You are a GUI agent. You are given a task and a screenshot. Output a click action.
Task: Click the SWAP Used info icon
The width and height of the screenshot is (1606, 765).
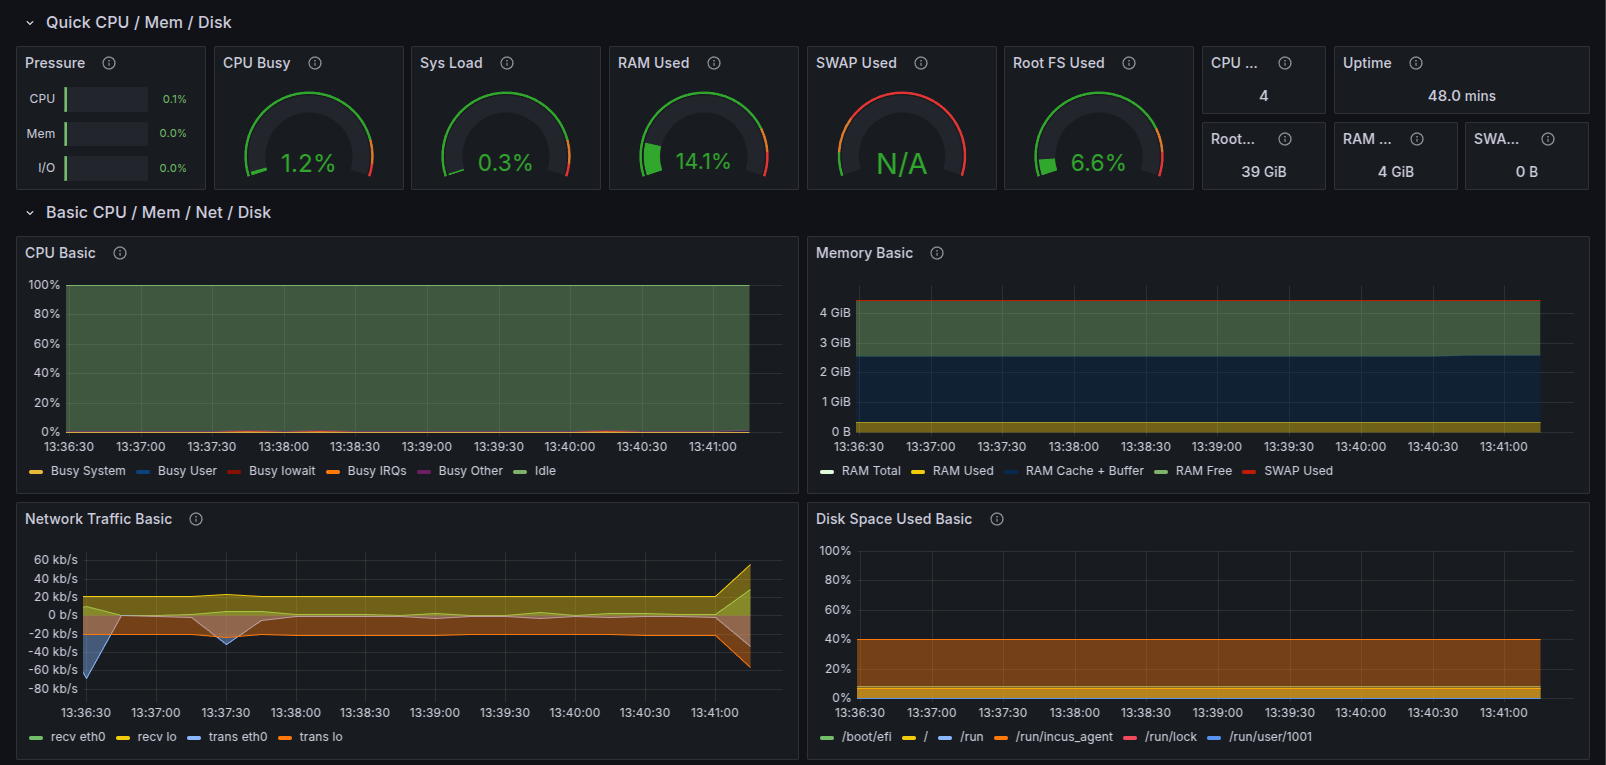921,63
